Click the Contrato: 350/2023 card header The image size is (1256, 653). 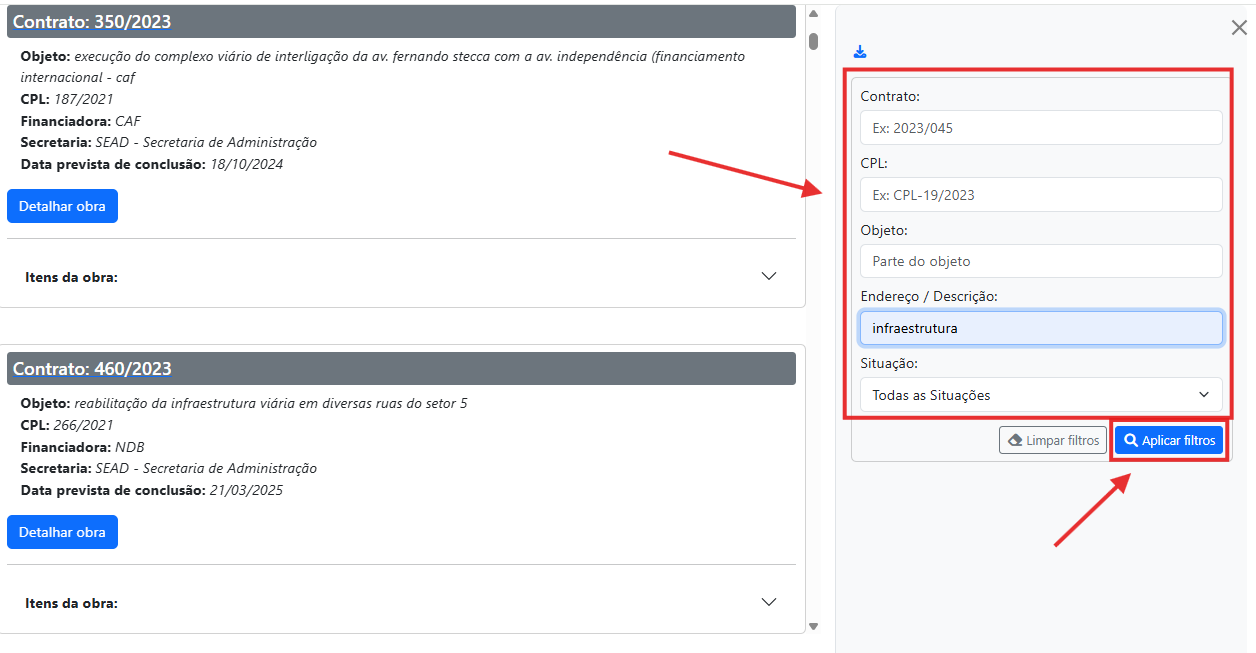[x=401, y=21]
